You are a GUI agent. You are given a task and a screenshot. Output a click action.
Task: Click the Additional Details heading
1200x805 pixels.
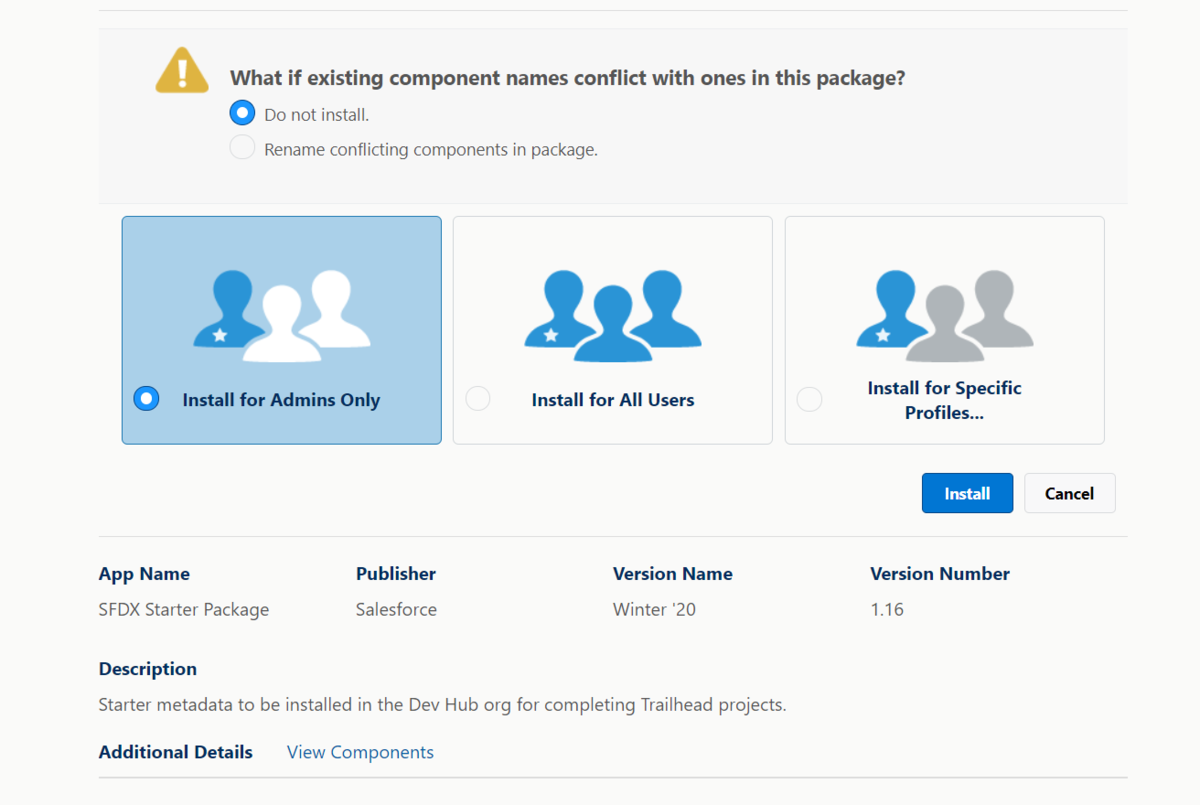pyautogui.click(x=175, y=752)
